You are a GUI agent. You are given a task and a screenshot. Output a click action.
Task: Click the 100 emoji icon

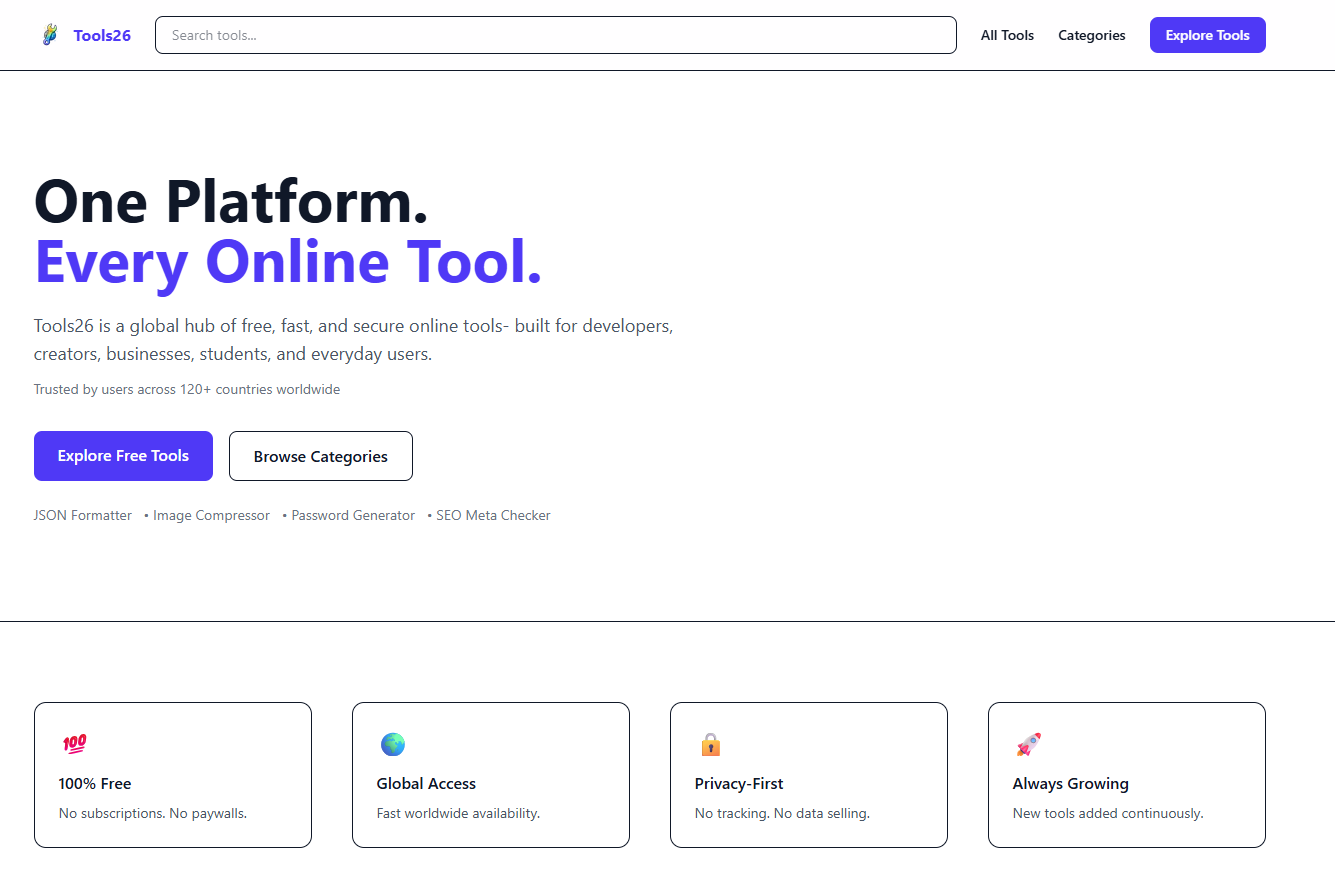point(74,744)
